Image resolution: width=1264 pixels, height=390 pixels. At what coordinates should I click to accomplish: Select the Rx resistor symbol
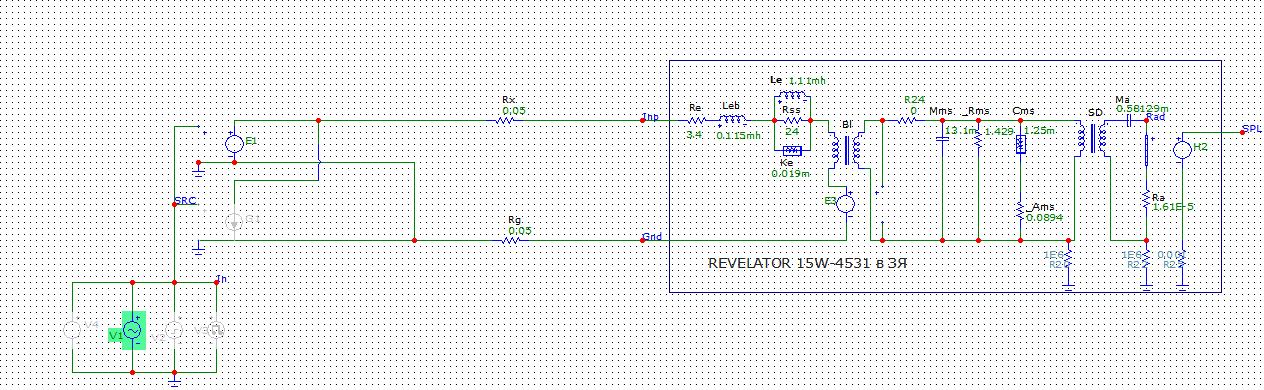[x=507, y=120]
